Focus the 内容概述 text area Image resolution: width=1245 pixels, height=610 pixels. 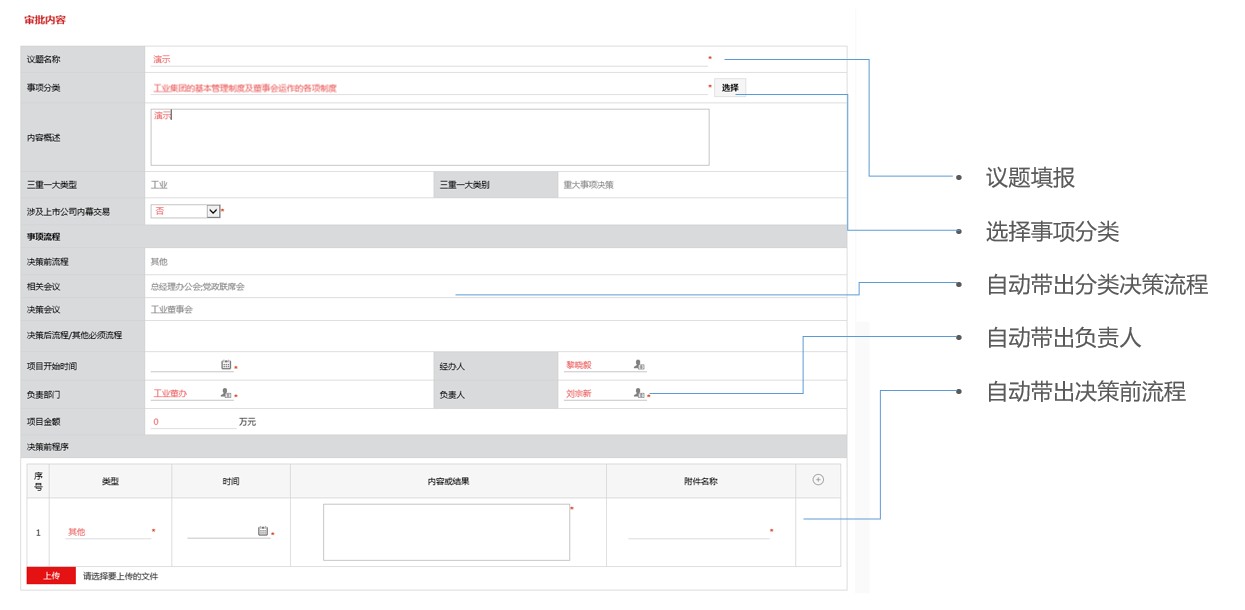pos(430,137)
